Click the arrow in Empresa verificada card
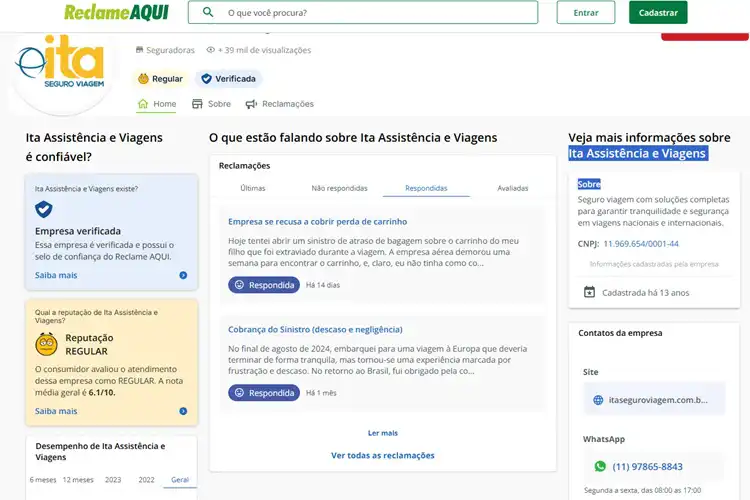 [183, 275]
